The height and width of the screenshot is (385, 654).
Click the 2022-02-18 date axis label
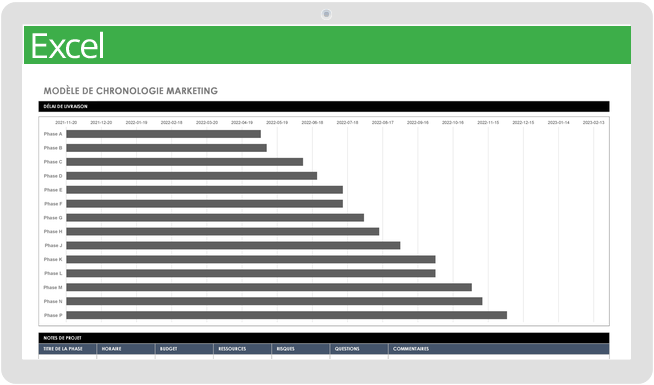(x=171, y=123)
